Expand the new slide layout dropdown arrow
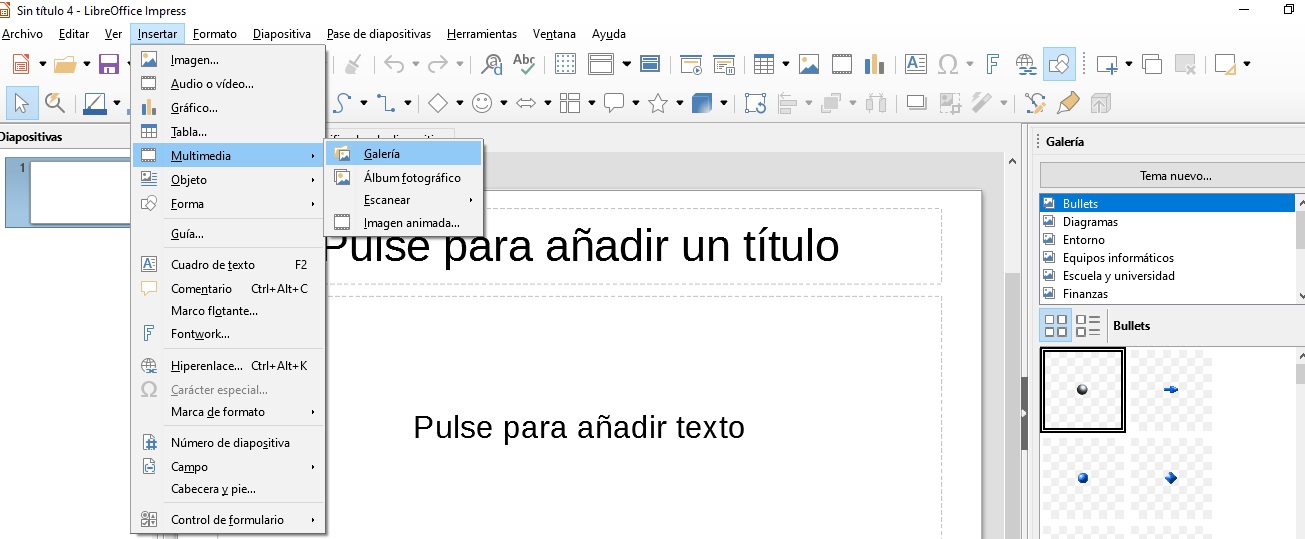Image resolution: width=1305 pixels, height=539 pixels. tap(1129, 64)
